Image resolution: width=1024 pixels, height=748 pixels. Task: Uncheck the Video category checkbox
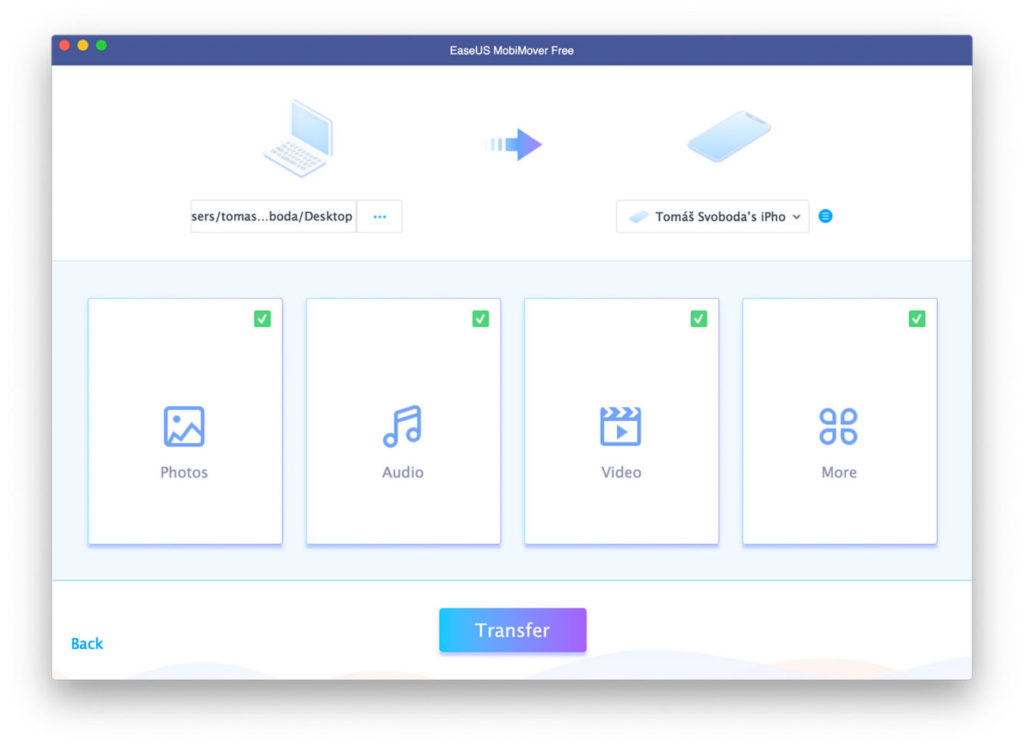[x=699, y=319]
